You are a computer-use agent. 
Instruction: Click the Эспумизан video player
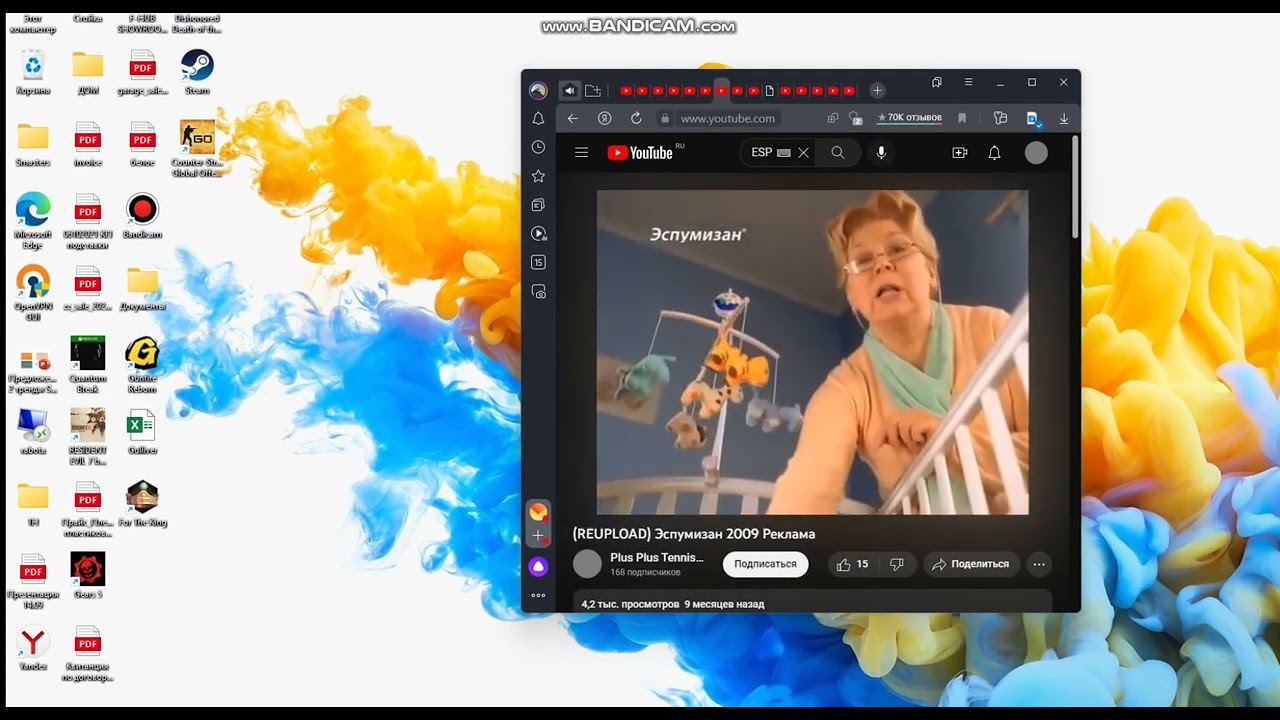click(x=813, y=352)
